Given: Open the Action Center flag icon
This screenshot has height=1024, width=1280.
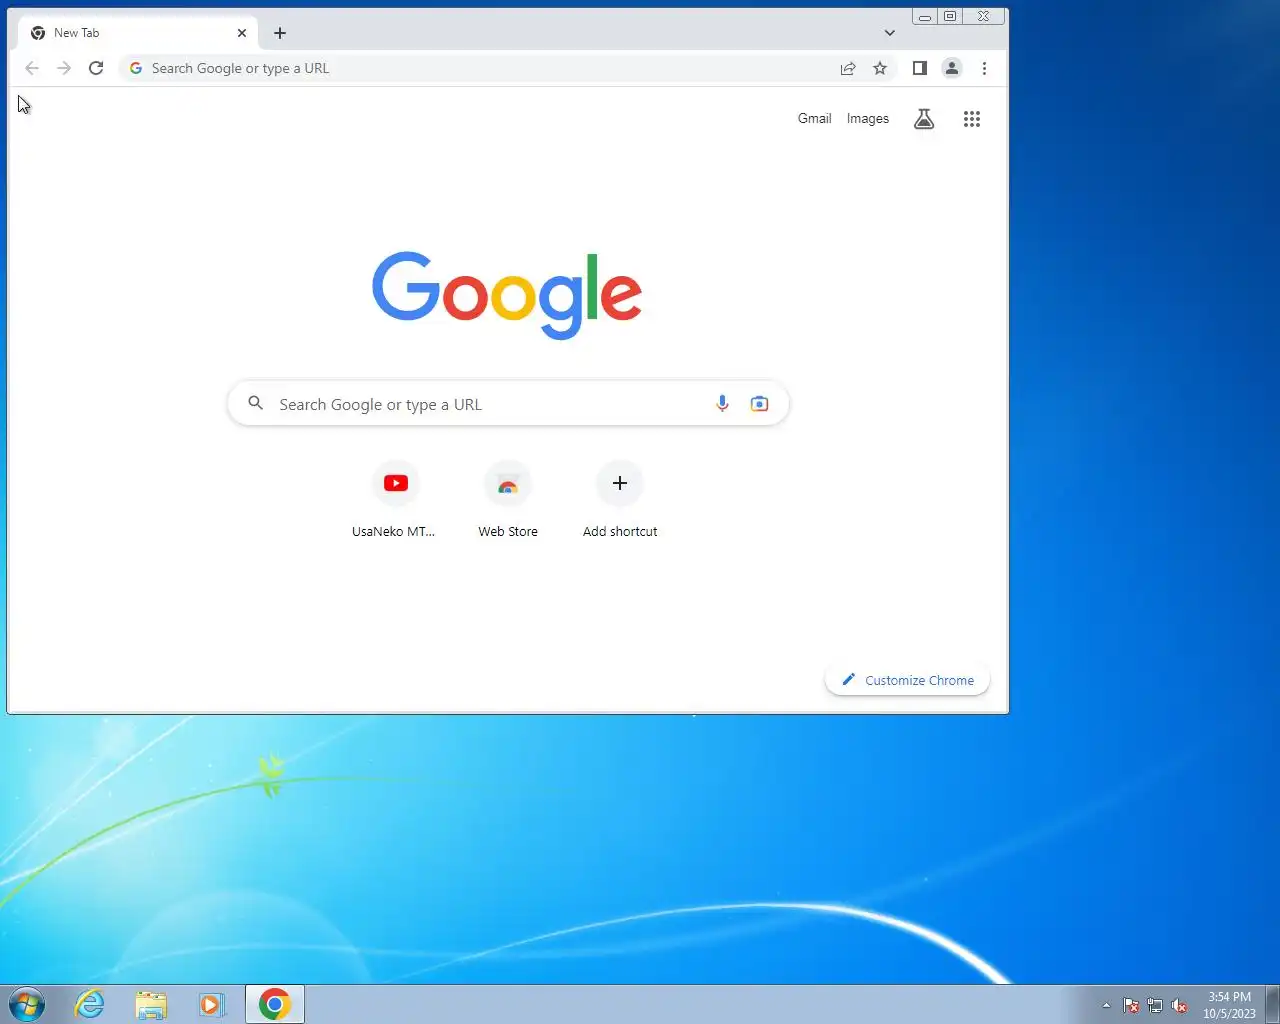Looking at the screenshot, I should coord(1131,1006).
